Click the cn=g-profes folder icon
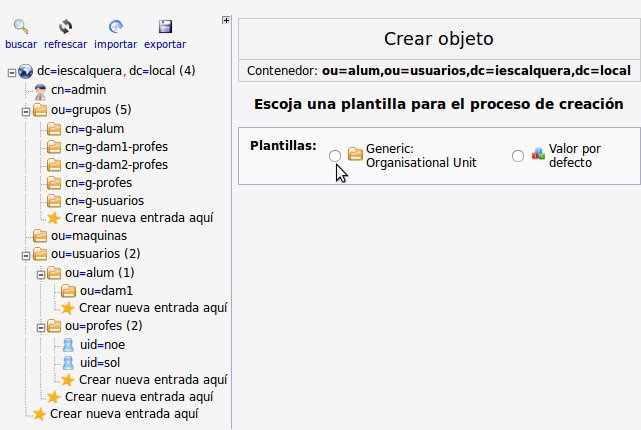 54,183
